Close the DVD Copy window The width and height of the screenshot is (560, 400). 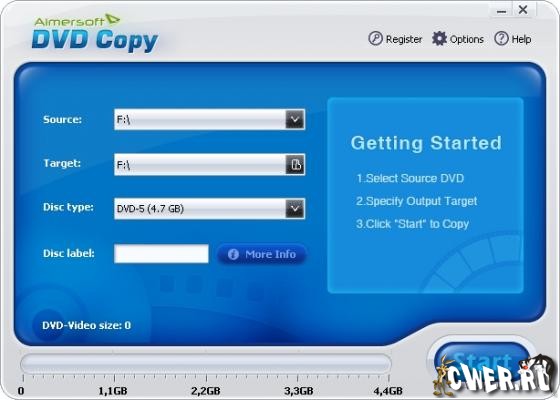(x=523, y=10)
